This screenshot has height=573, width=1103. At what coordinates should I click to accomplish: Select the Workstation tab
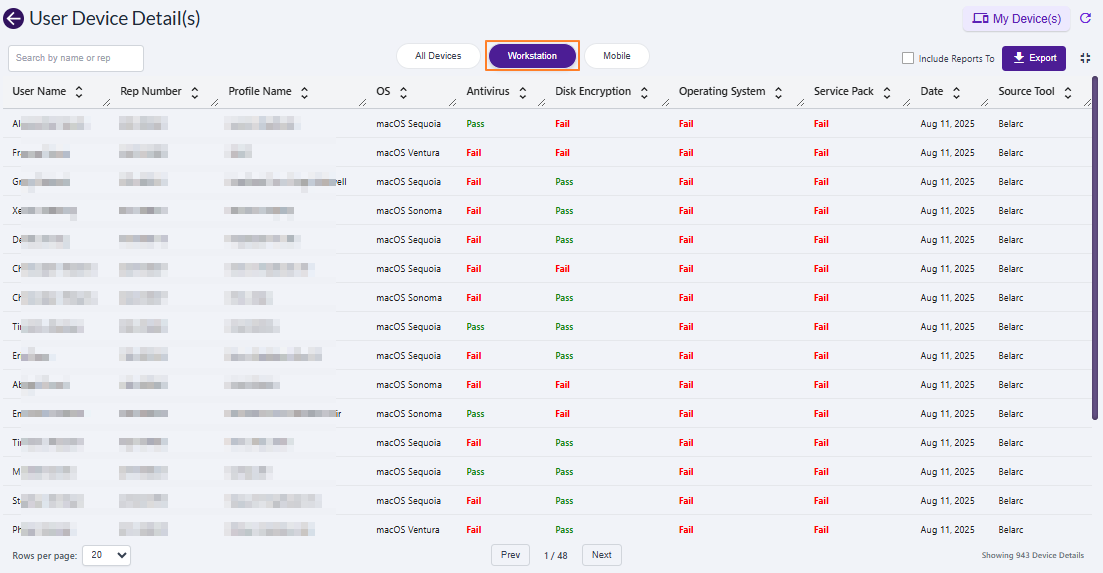(x=533, y=56)
